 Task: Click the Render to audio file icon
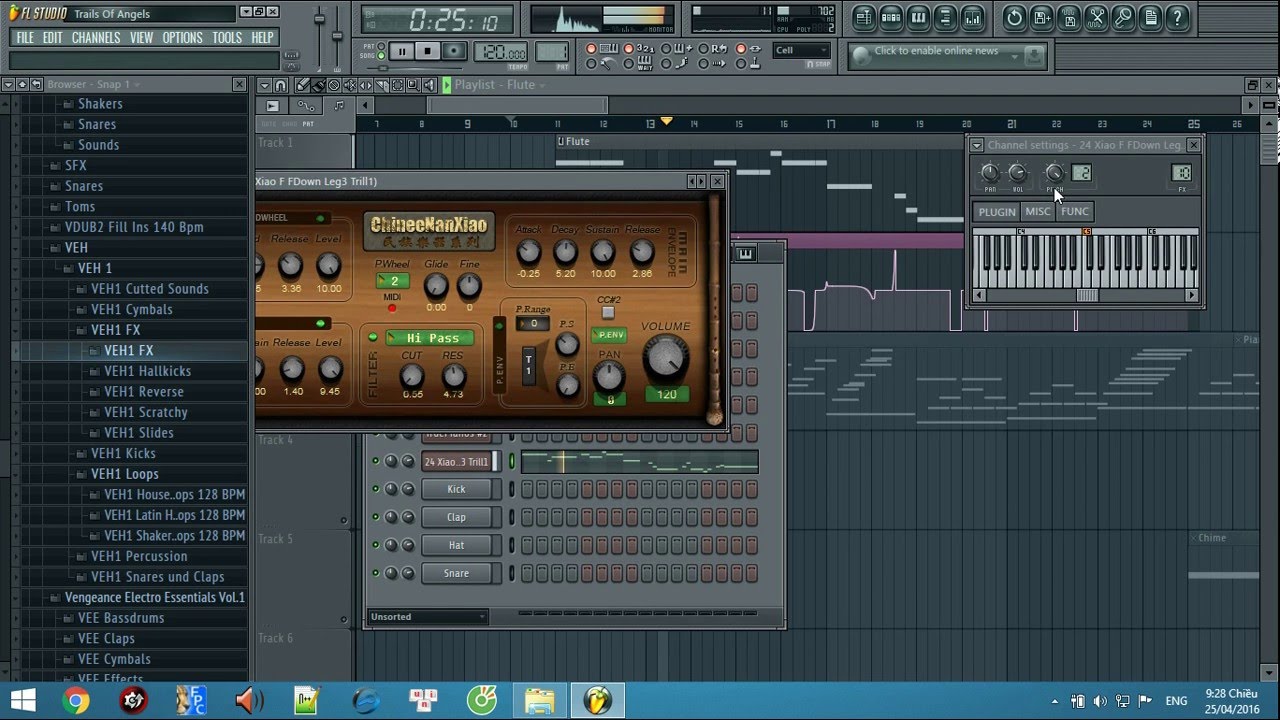pos(1069,17)
